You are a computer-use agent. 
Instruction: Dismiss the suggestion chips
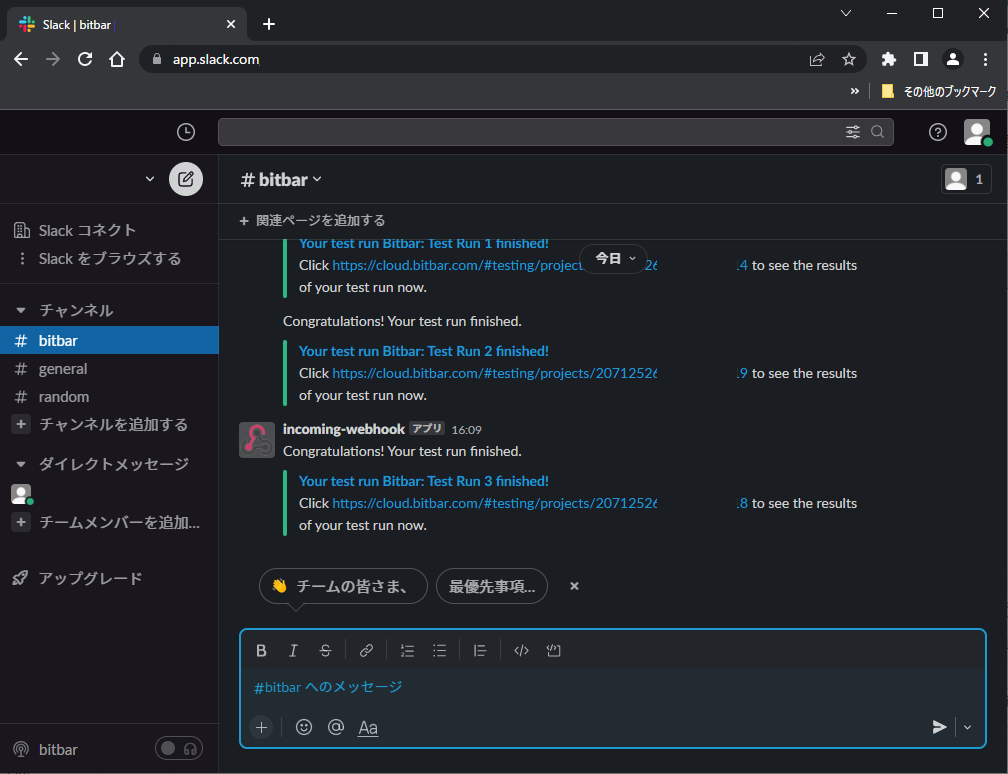coord(574,586)
